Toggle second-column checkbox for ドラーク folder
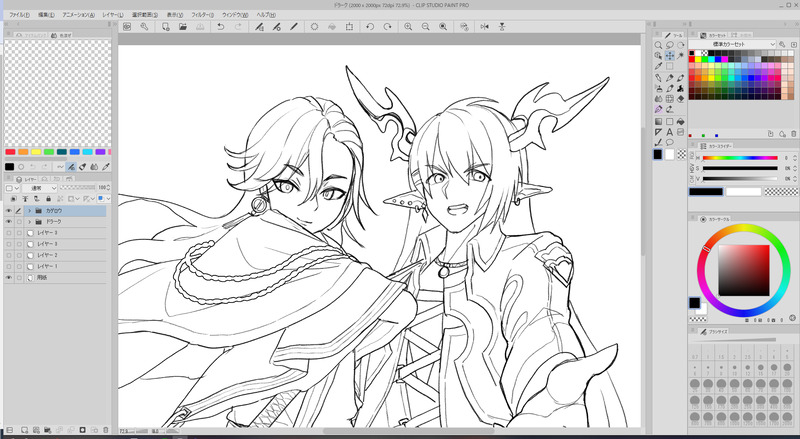The width and height of the screenshot is (800, 439). coord(19,222)
